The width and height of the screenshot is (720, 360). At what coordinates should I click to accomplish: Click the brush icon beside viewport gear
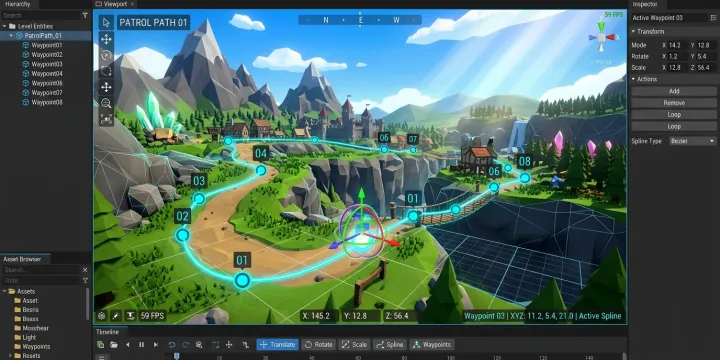coord(116,316)
